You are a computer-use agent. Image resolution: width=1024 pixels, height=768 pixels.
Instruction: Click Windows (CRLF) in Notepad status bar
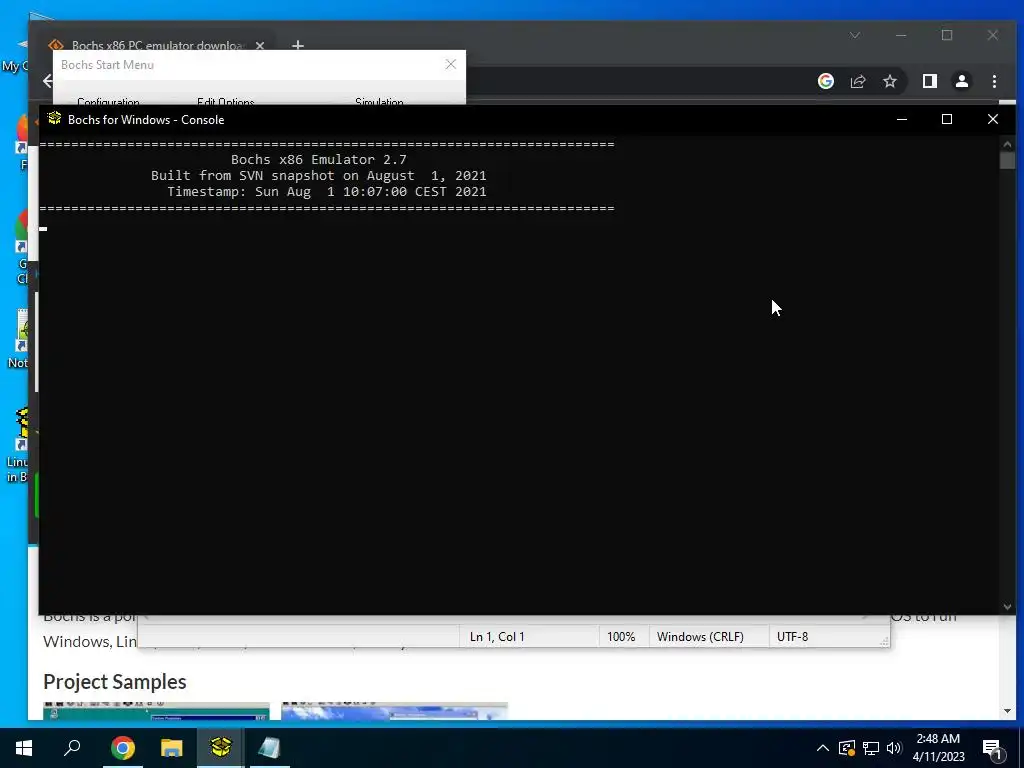[x=700, y=636]
